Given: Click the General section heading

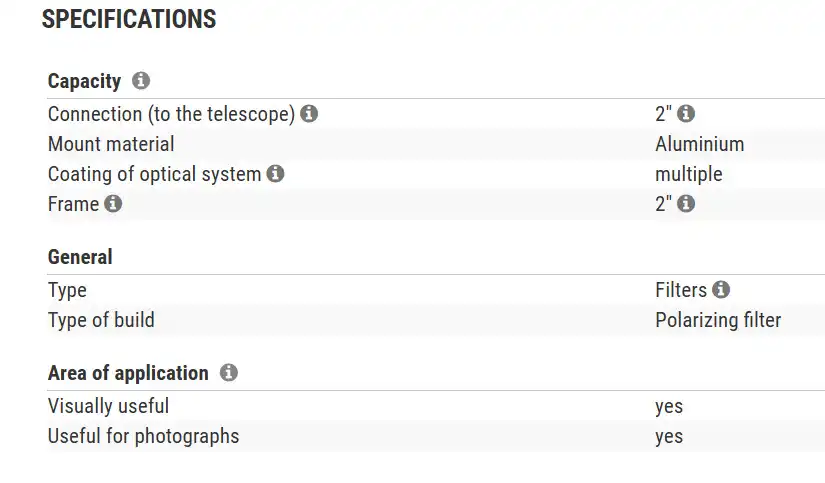Looking at the screenshot, I should click(x=80, y=257).
